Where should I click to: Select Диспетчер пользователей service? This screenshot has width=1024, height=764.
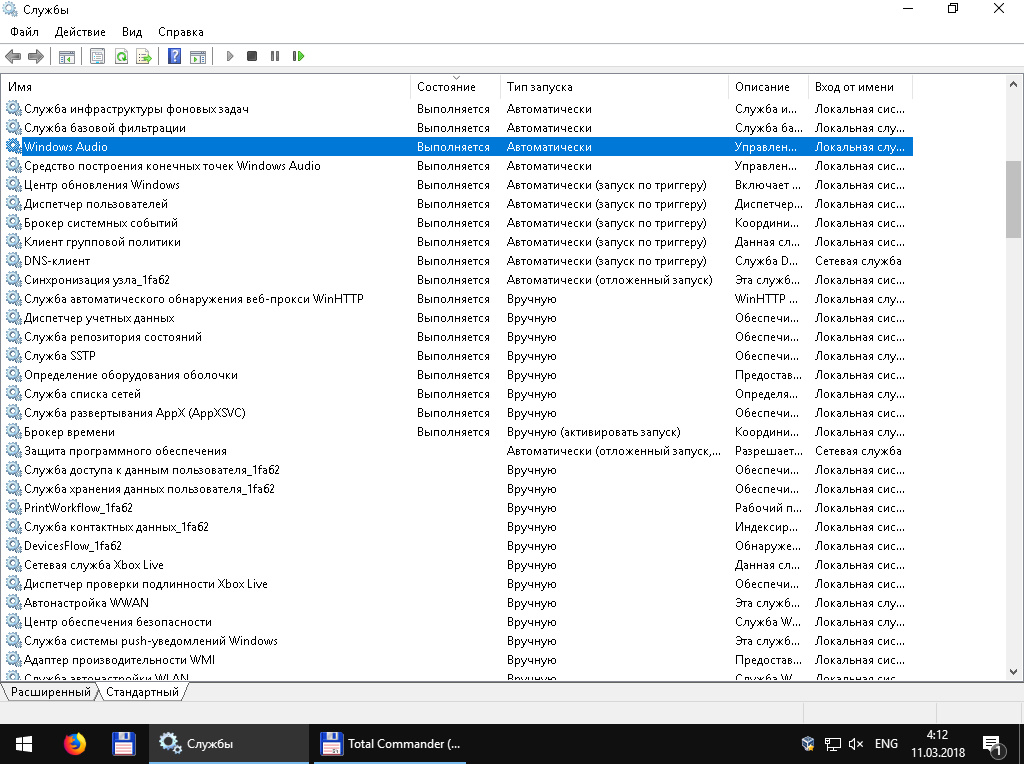pyautogui.click(x=96, y=204)
